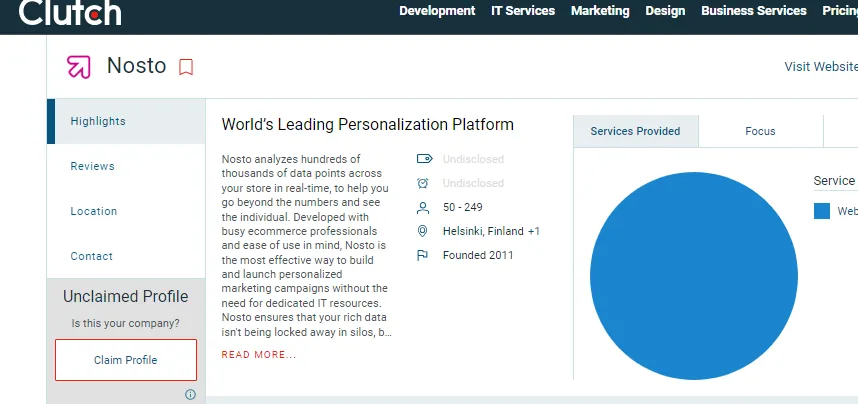This screenshot has width=858, height=404.
Task: Click the price tag icon beside Undisclosed
Action: (424, 159)
